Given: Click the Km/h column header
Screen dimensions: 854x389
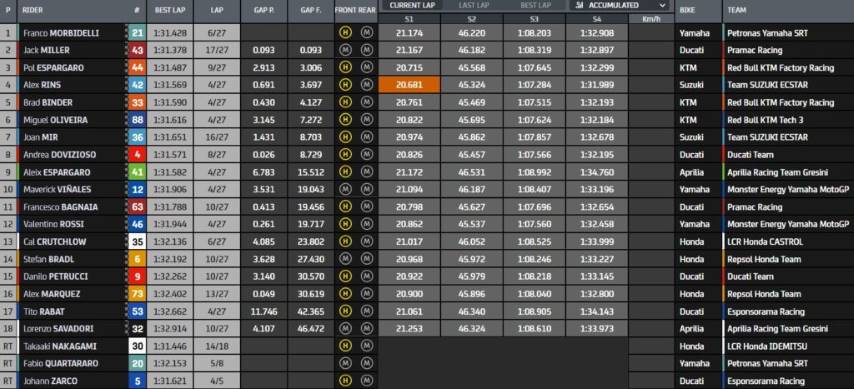Looking at the screenshot, I should pos(651,19).
